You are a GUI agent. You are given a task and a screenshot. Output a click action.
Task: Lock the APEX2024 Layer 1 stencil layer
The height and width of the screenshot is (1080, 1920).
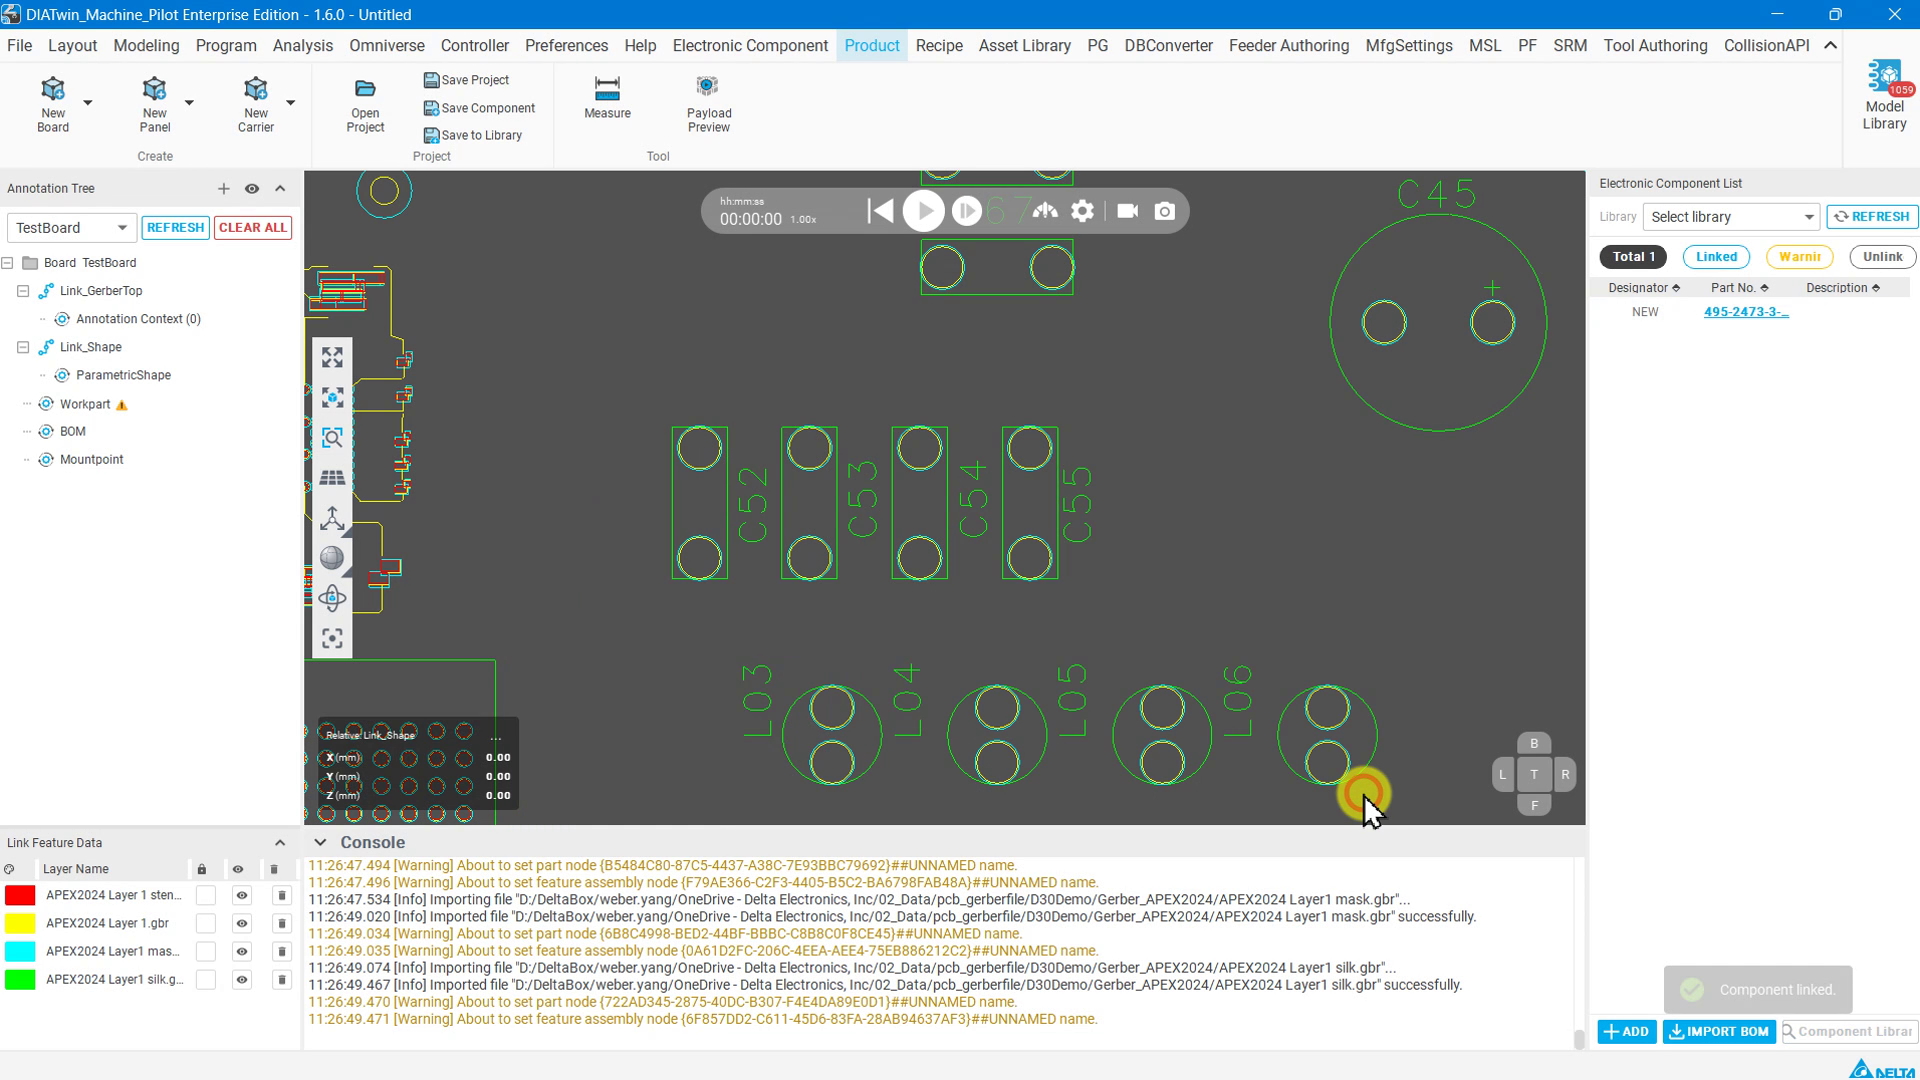206,896
